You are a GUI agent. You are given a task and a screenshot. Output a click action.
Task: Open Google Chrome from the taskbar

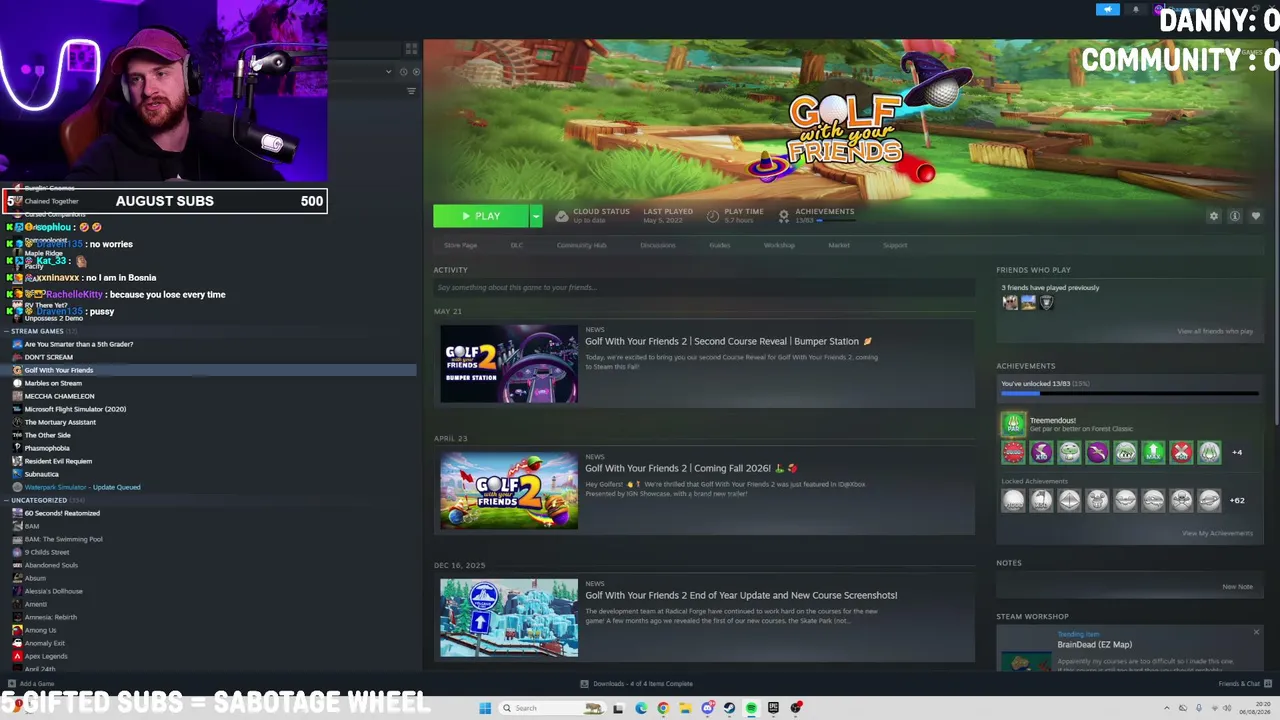pos(663,708)
